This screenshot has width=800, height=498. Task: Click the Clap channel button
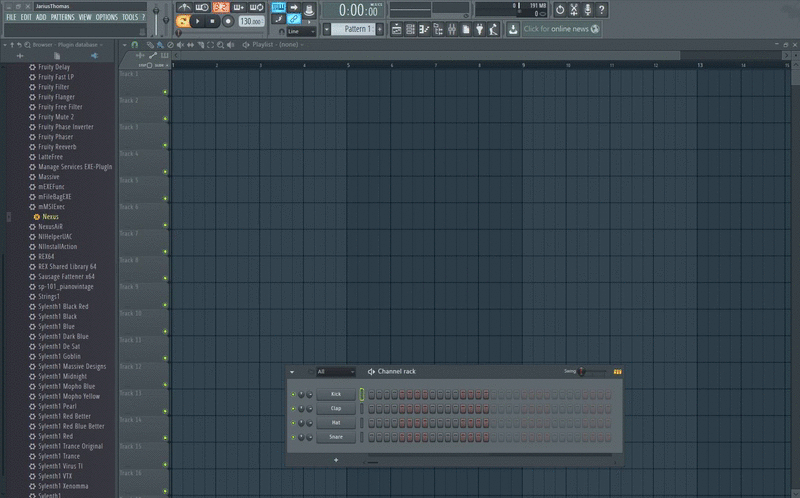[336, 409]
